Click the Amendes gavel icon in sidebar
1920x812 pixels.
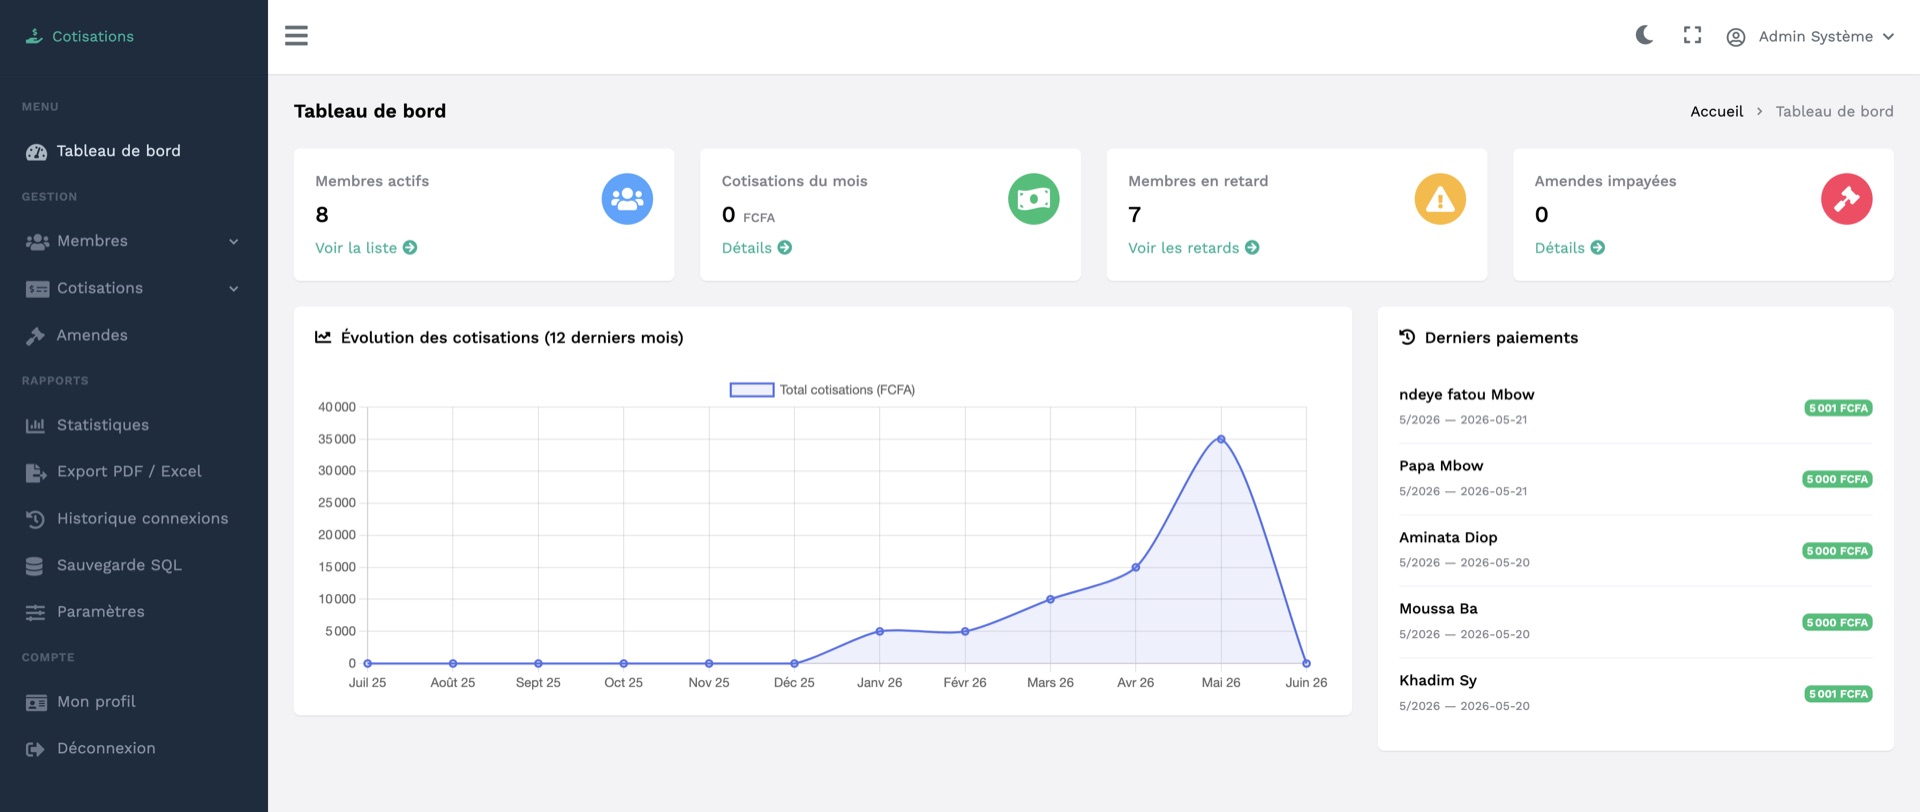point(36,336)
